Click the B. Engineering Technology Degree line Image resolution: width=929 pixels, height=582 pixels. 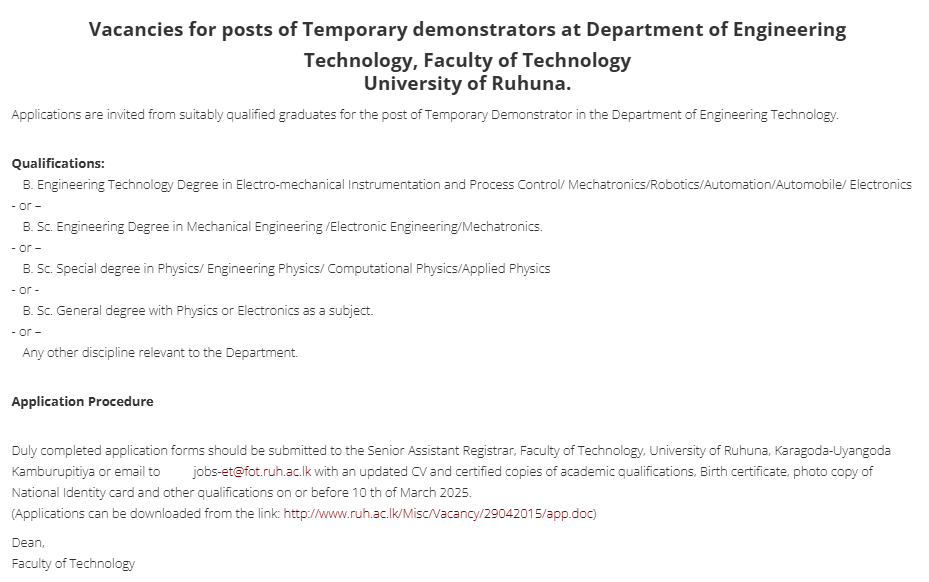tap(467, 184)
